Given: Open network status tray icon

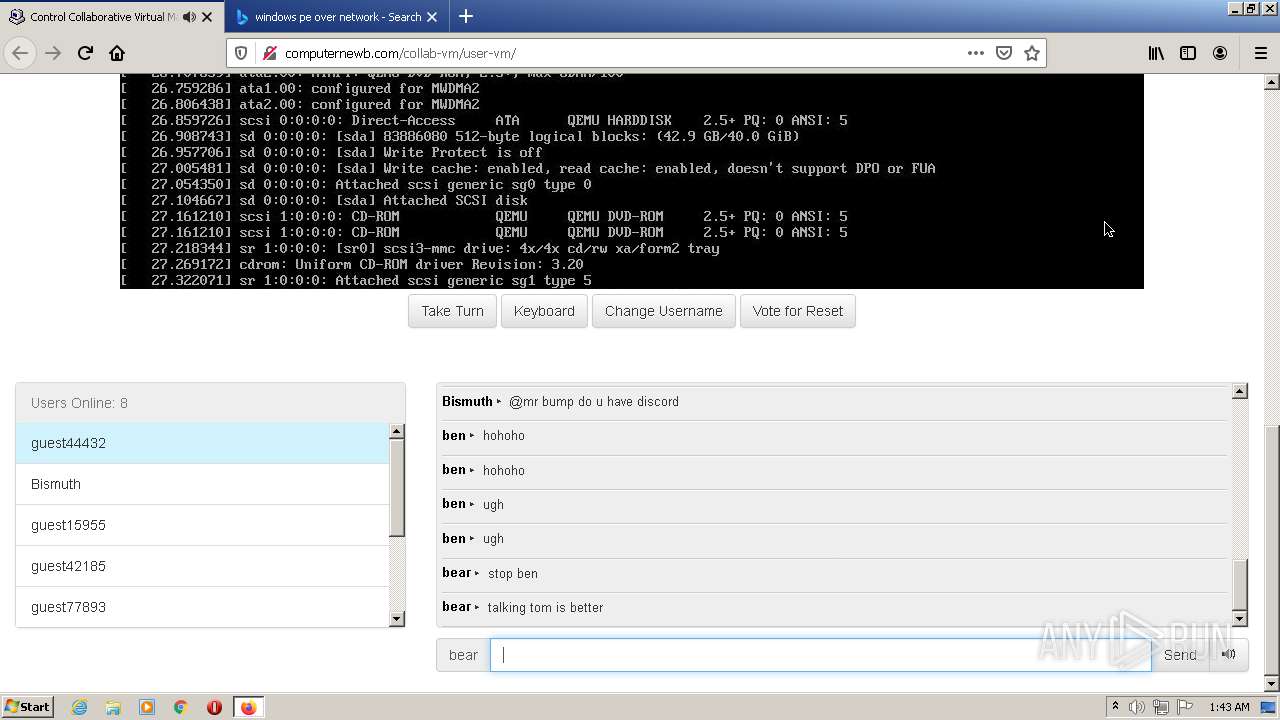Looking at the screenshot, I should tap(1160, 707).
